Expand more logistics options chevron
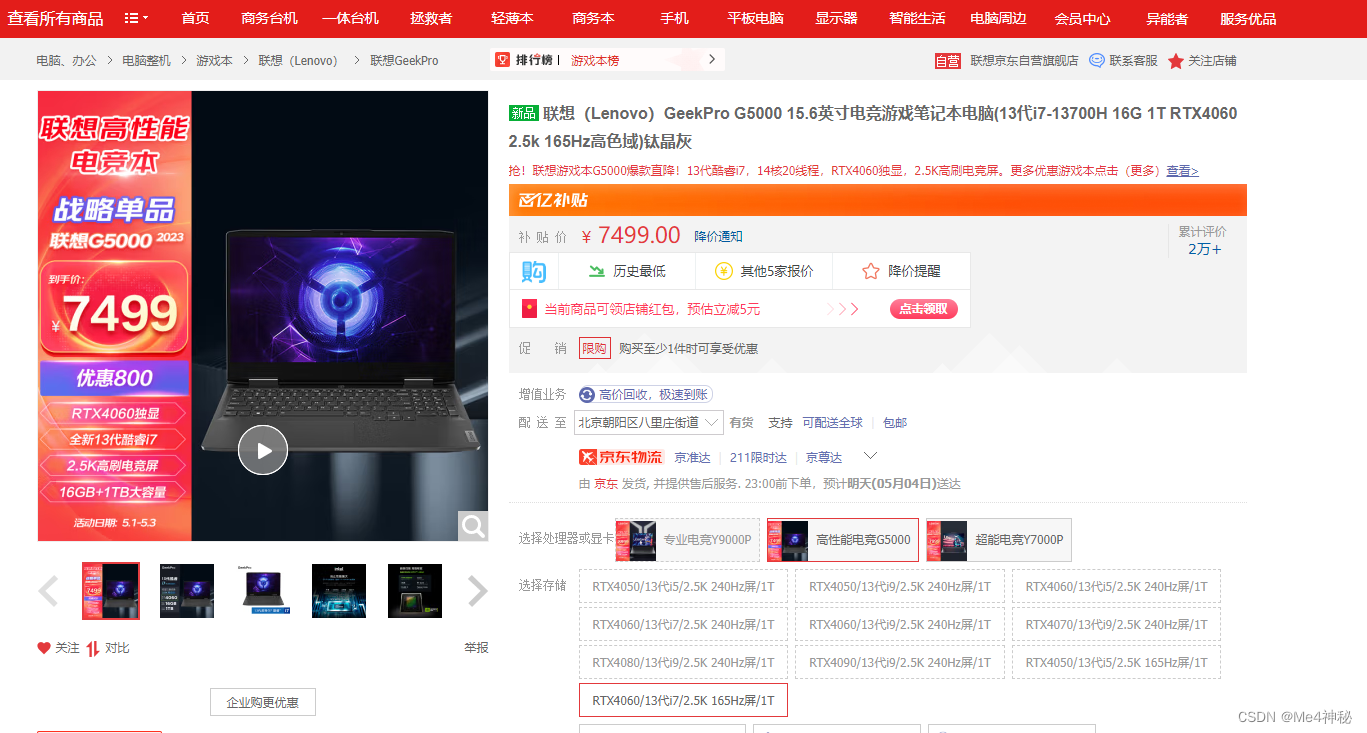 click(x=870, y=456)
